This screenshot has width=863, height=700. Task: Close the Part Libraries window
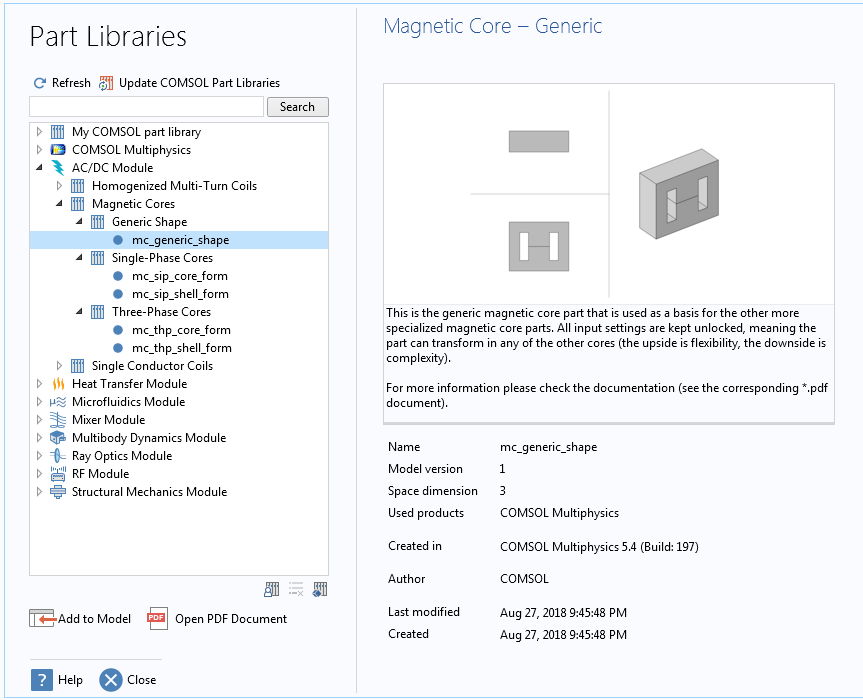[x=128, y=680]
